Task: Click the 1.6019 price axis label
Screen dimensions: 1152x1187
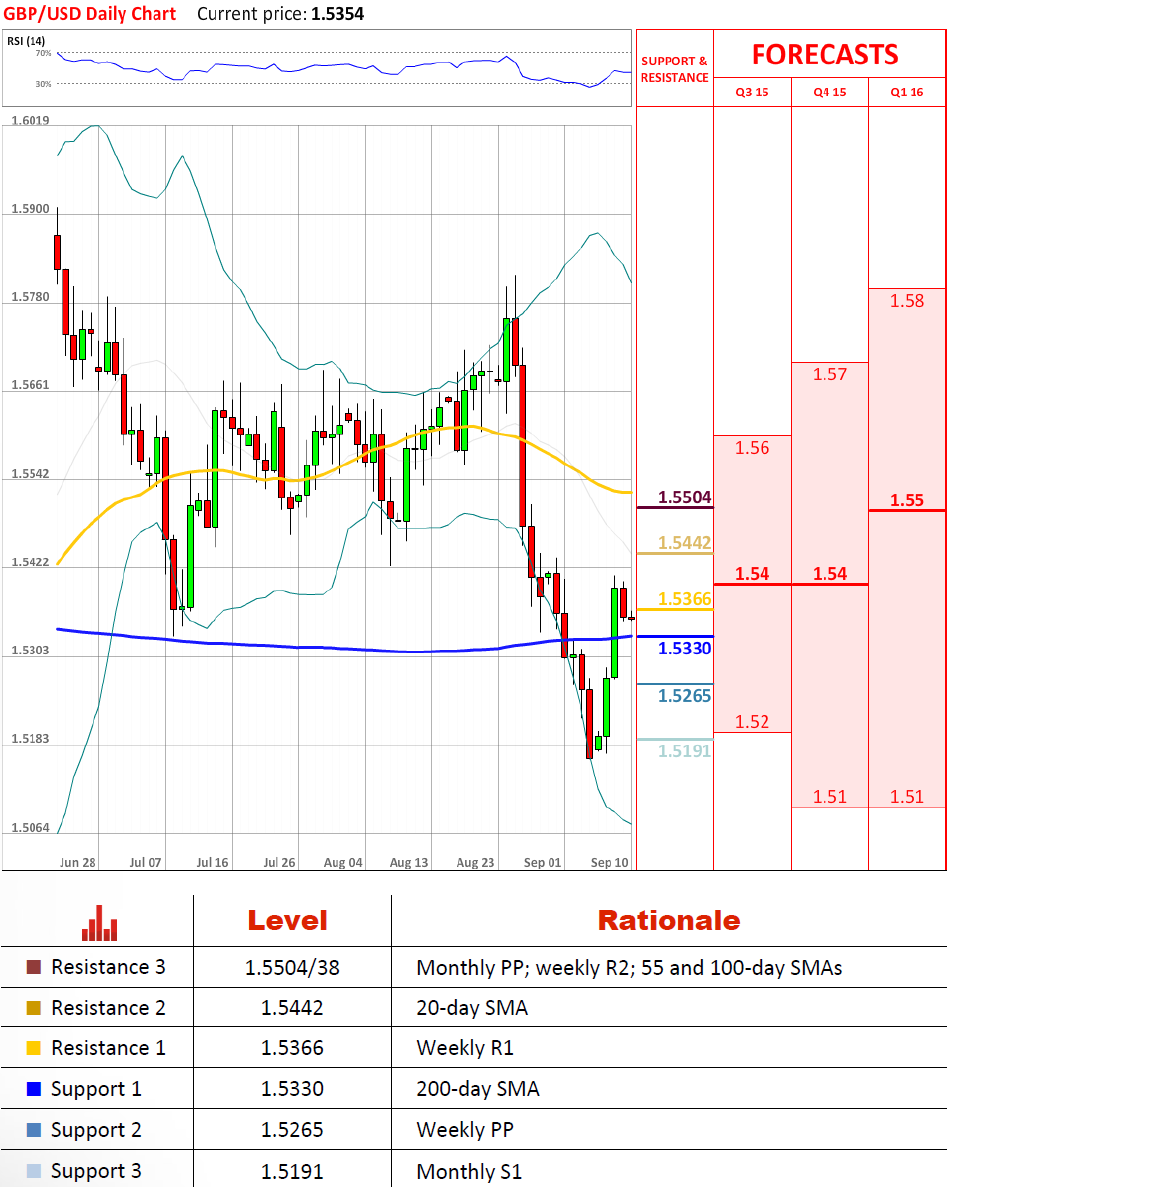Action: [30, 120]
